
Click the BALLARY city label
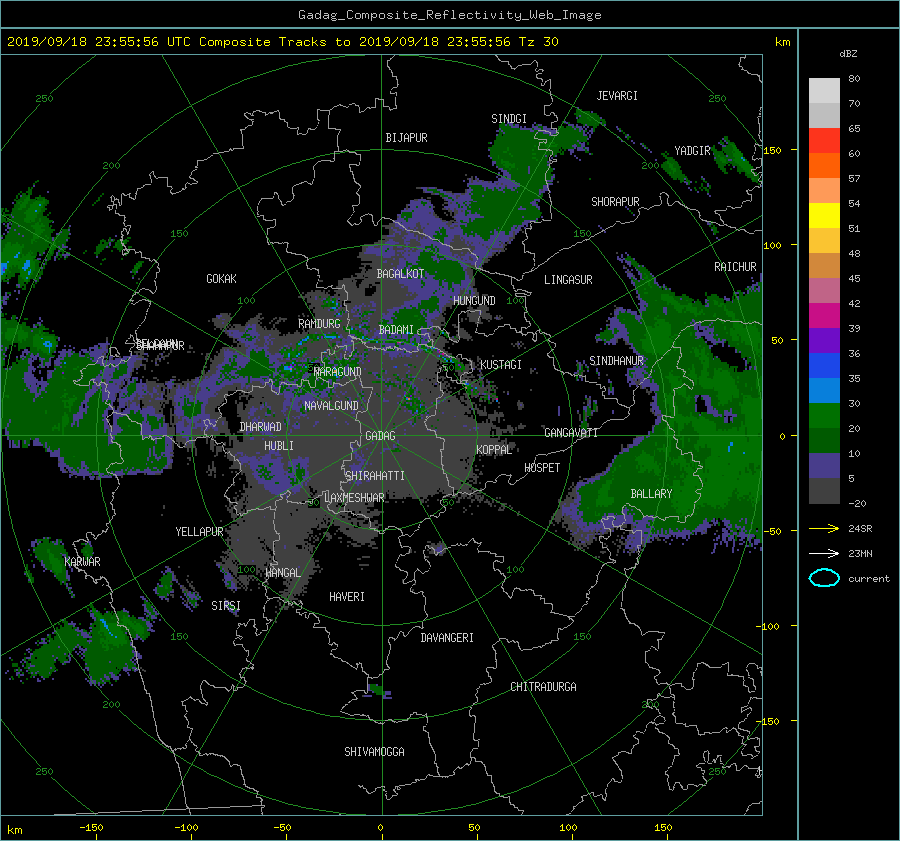point(651,494)
